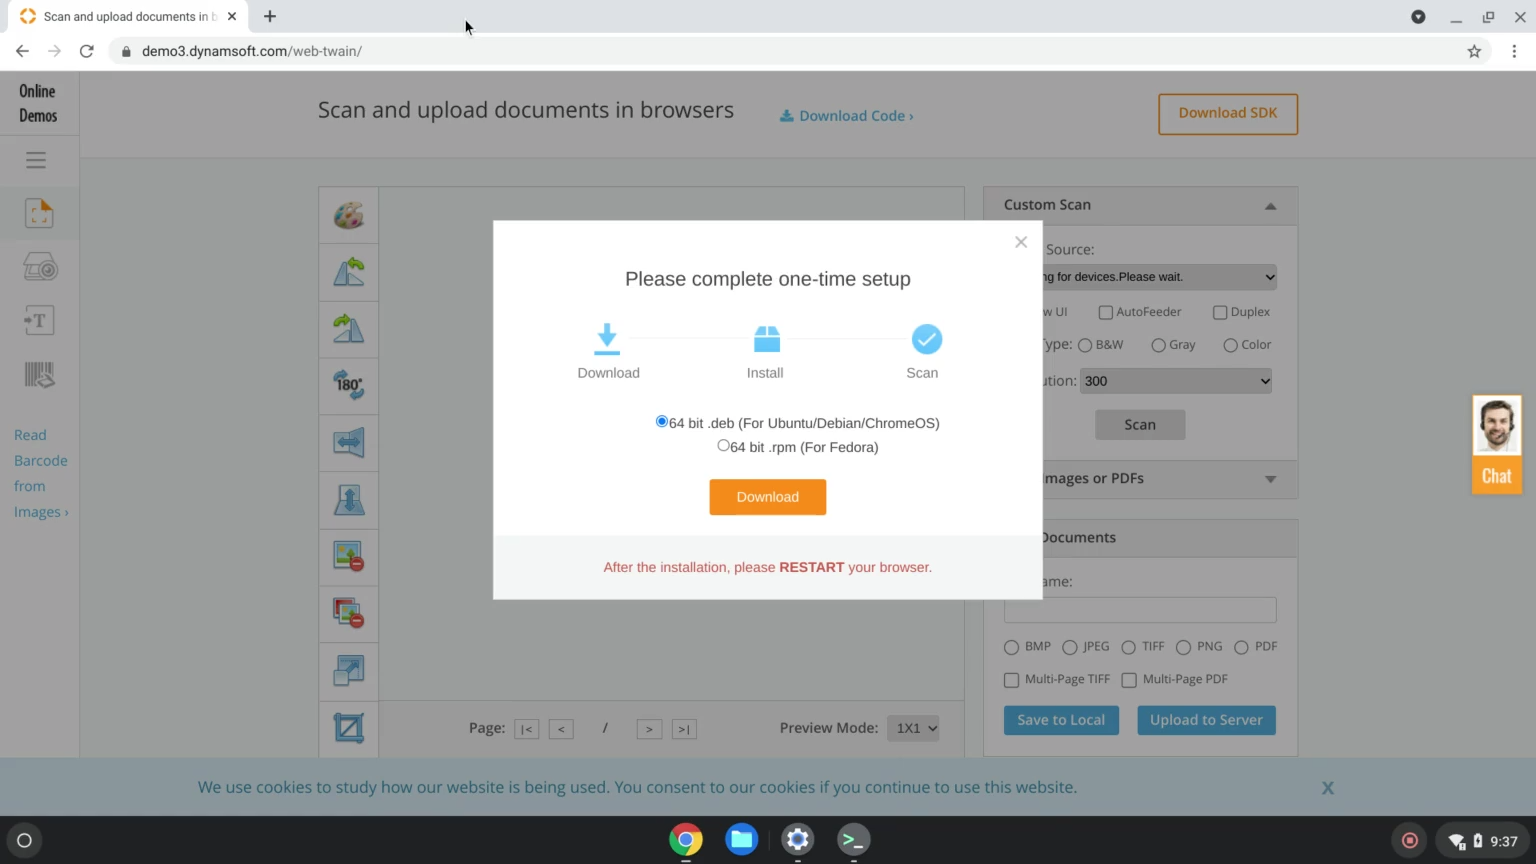Select JPEG file format

[1069, 647]
